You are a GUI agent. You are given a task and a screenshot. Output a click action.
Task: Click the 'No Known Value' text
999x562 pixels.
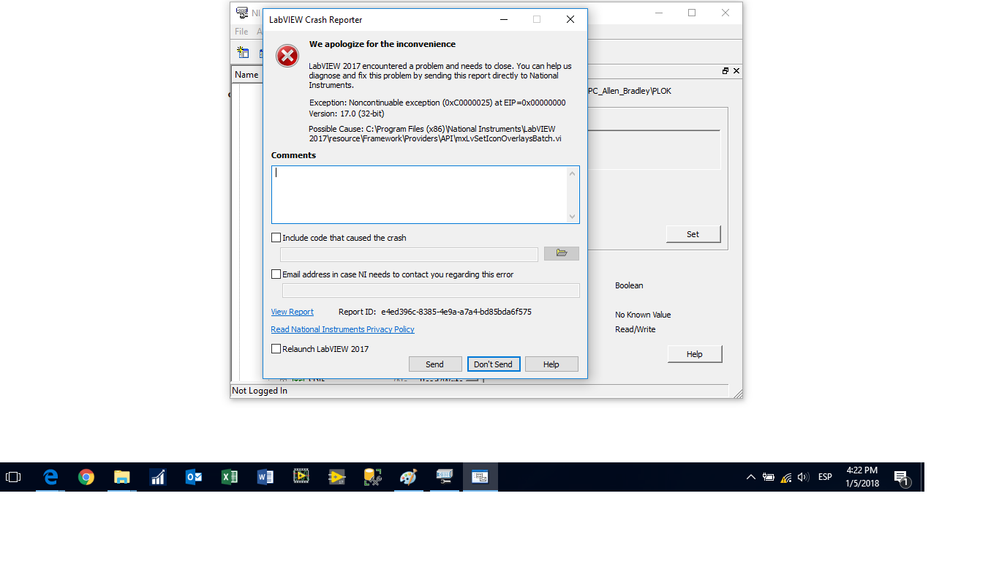[x=643, y=315]
